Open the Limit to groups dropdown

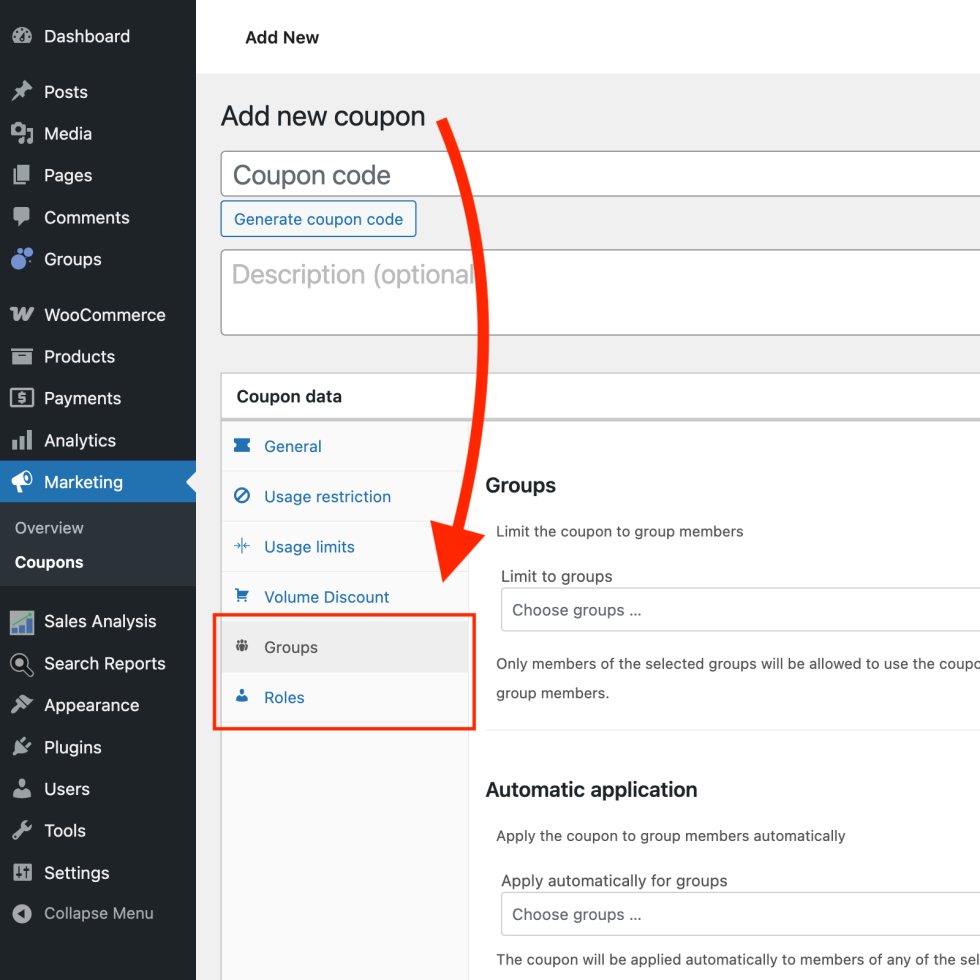tap(740, 610)
